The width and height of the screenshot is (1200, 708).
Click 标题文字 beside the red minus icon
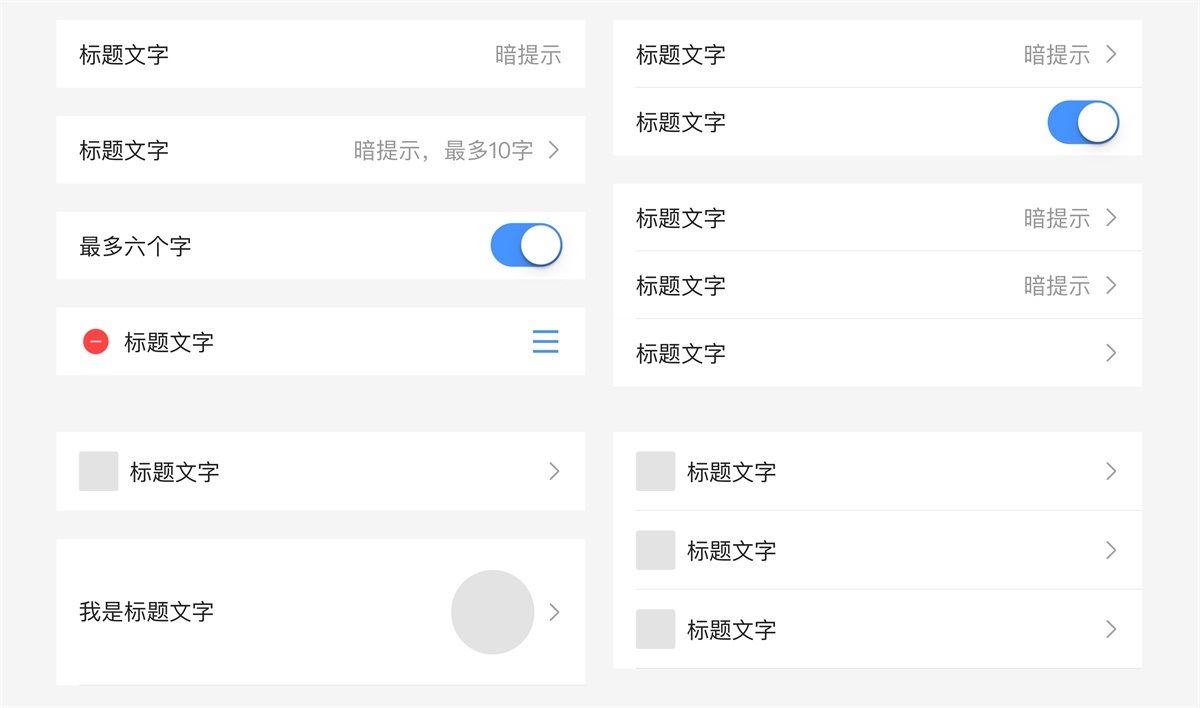[168, 343]
